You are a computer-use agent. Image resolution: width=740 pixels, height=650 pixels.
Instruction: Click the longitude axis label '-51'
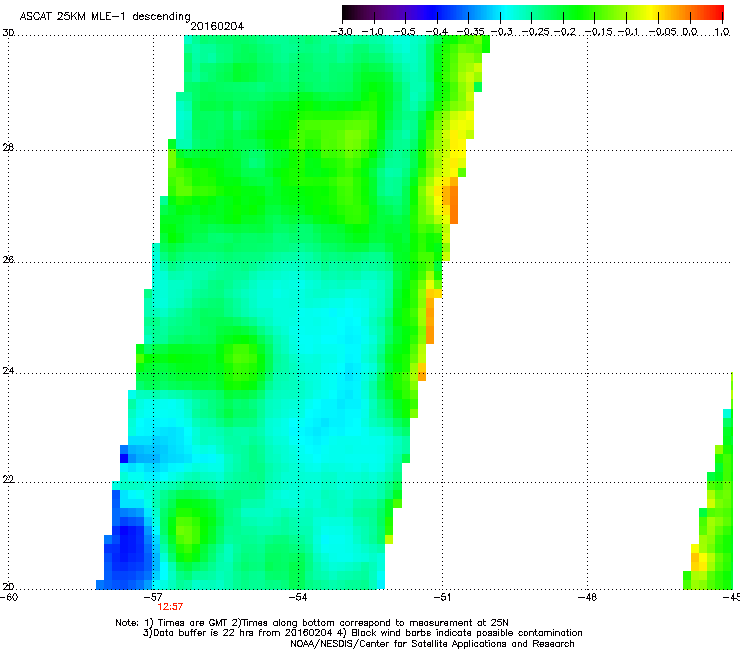tap(443, 597)
